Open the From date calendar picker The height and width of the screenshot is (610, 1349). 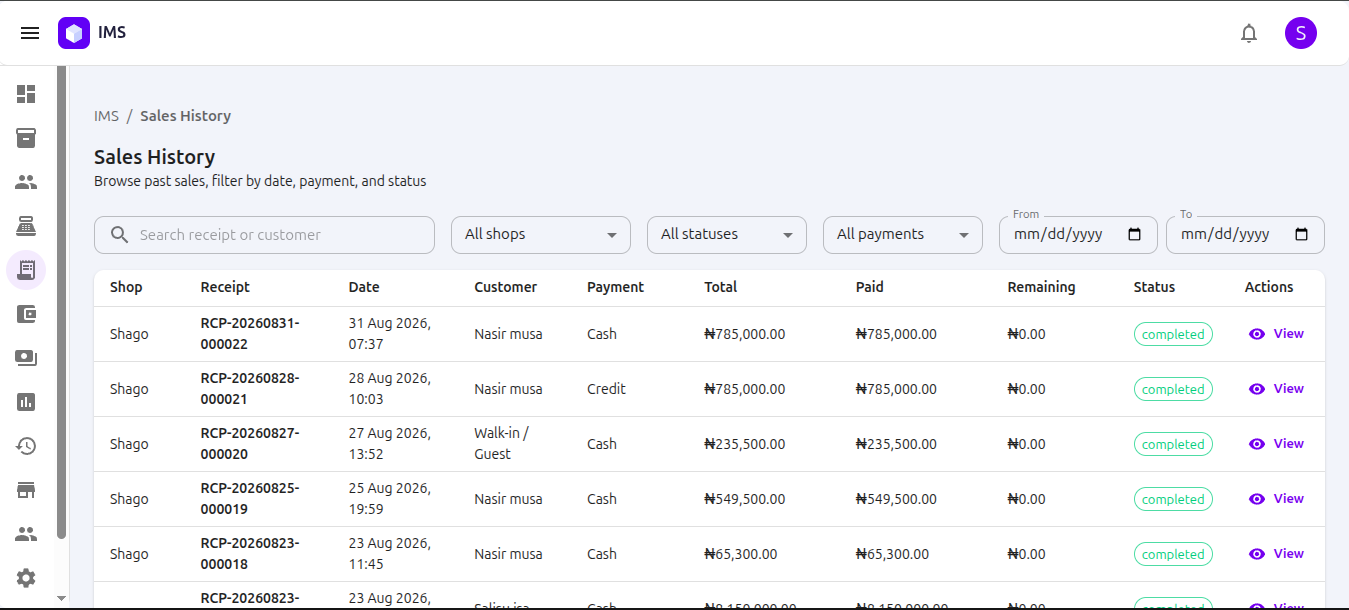(1134, 235)
